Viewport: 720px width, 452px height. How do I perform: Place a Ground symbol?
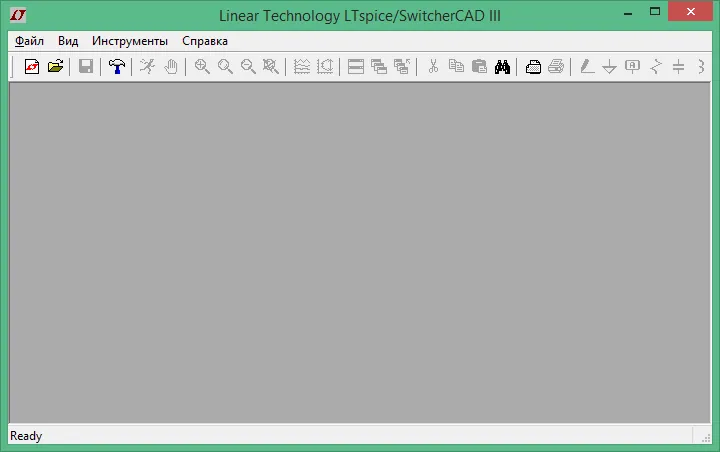coord(609,67)
